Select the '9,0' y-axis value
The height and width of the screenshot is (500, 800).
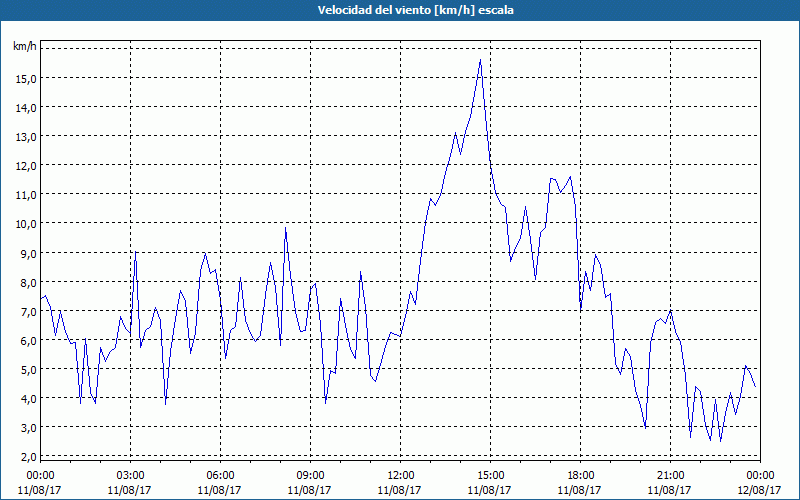tap(29, 254)
